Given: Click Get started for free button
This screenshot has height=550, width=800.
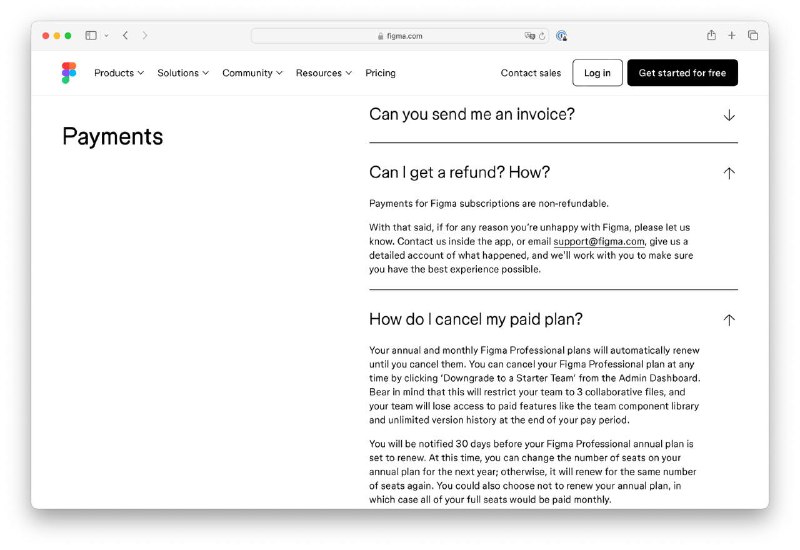Looking at the screenshot, I should (682, 73).
